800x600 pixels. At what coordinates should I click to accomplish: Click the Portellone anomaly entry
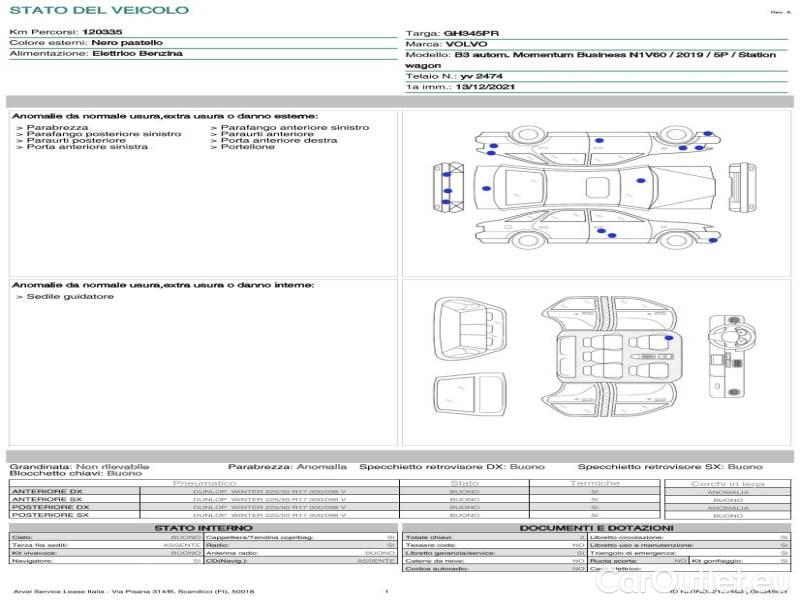247,147
